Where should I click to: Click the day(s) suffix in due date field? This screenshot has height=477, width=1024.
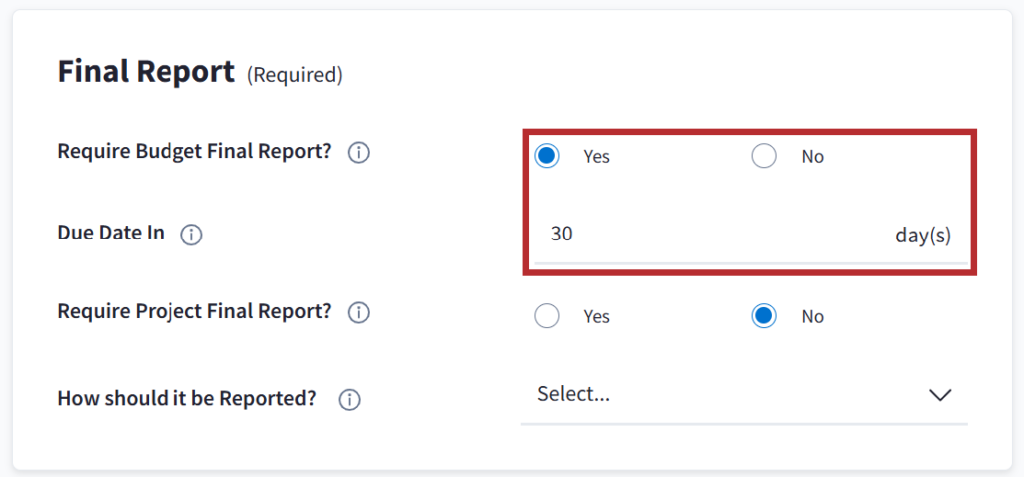923,237
